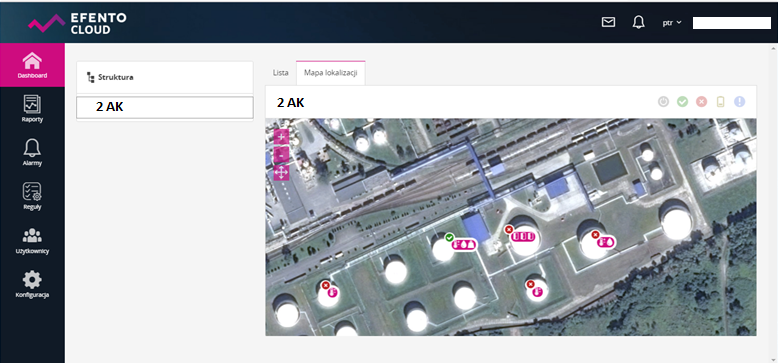Open the messages envelope icon
Image resolution: width=779 pixels, height=363 pixels.
[608, 22]
